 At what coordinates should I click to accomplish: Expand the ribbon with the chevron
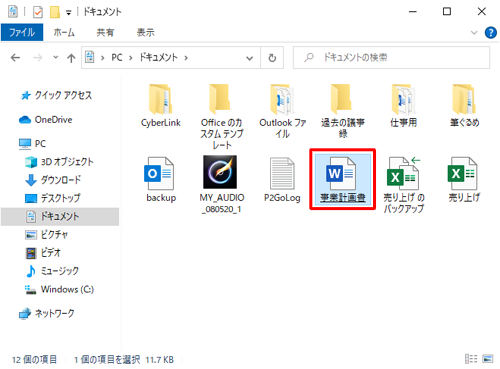pyautogui.click(x=474, y=33)
